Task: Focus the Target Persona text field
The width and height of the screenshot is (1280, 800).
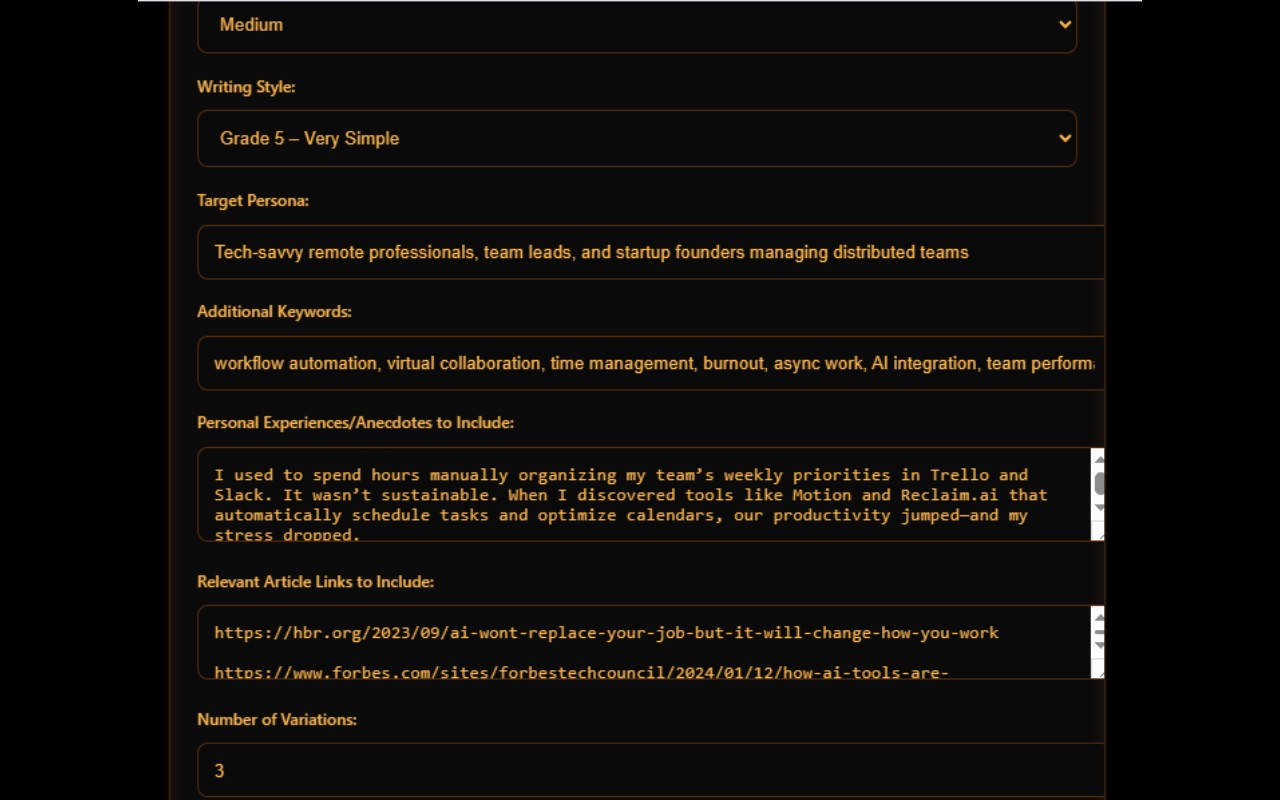Action: point(651,252)
